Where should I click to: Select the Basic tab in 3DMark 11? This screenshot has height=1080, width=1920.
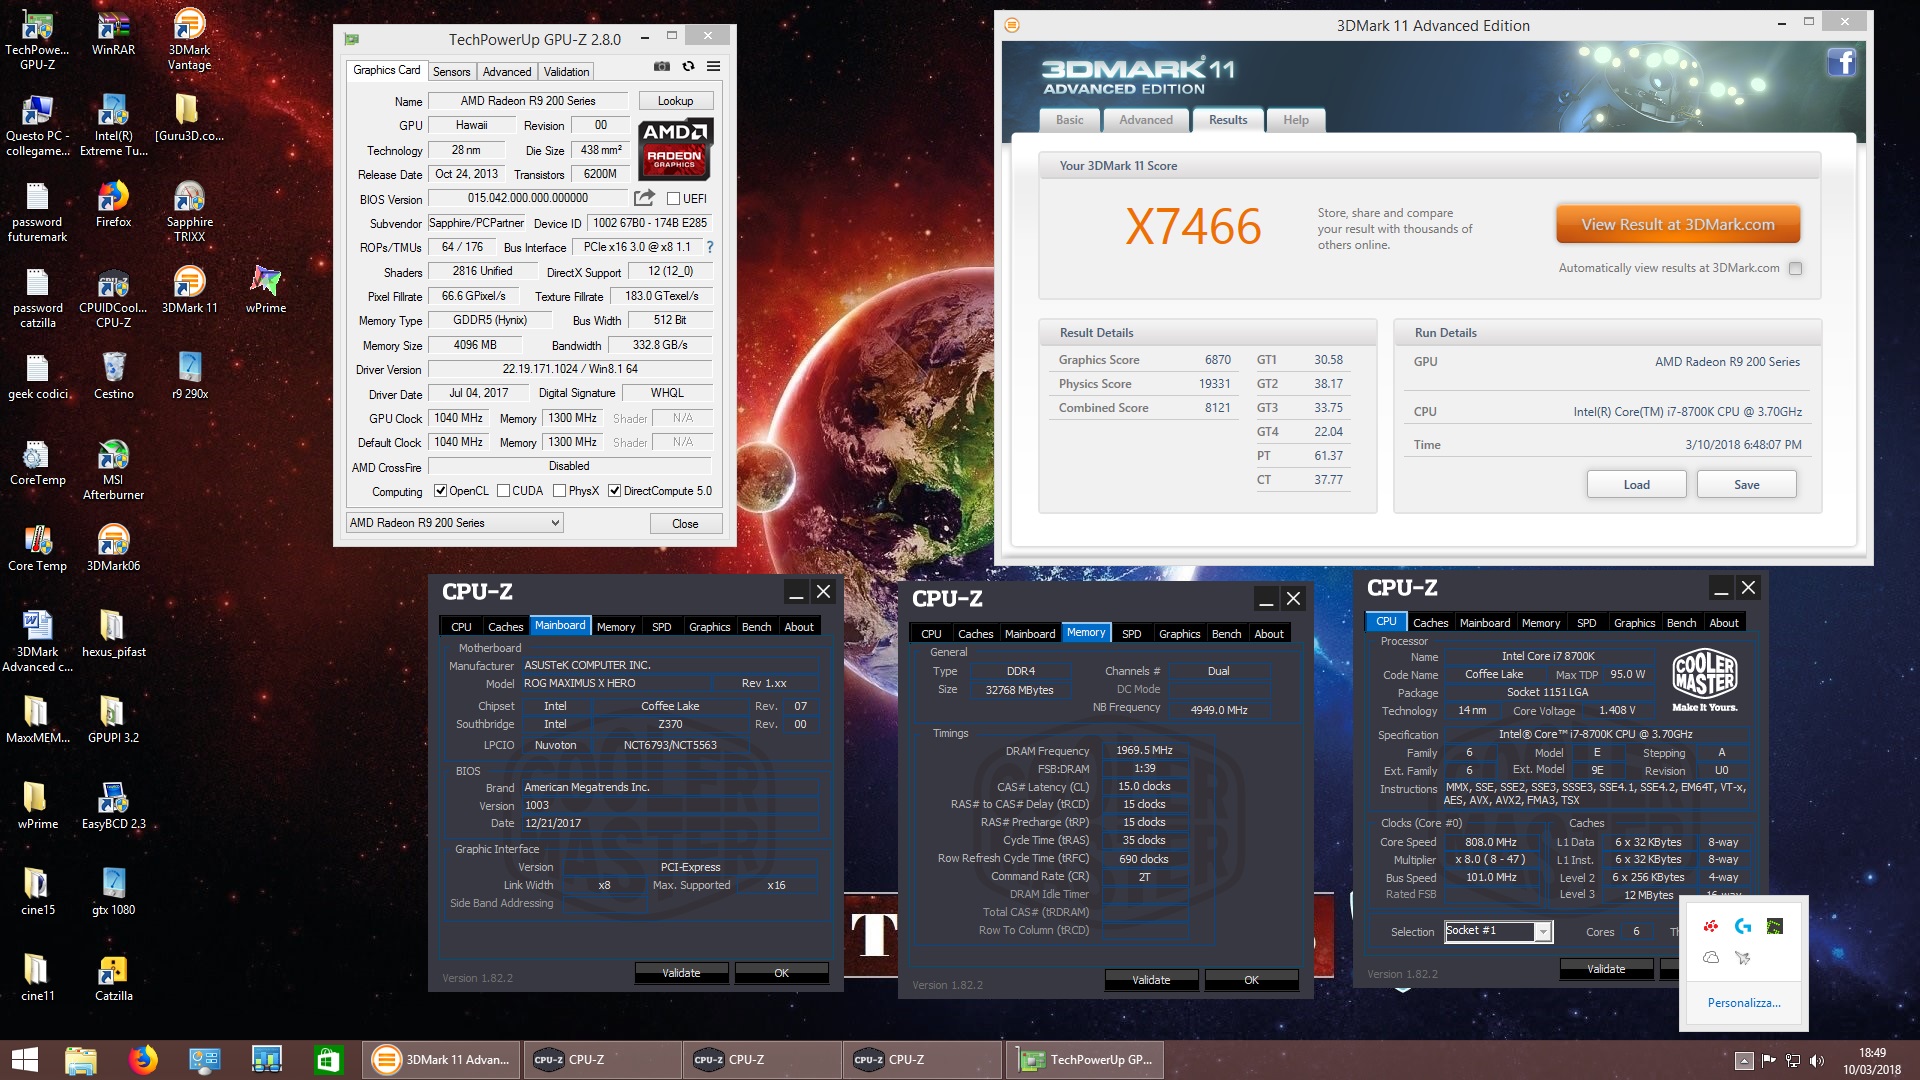click(1069, 120)
